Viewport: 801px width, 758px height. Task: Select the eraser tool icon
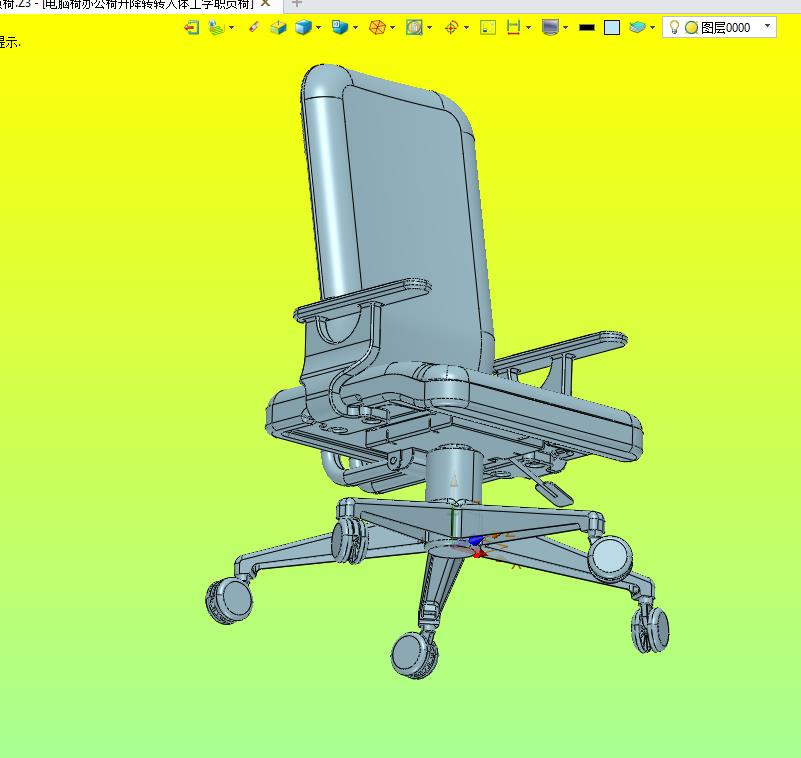pos(254,27)
